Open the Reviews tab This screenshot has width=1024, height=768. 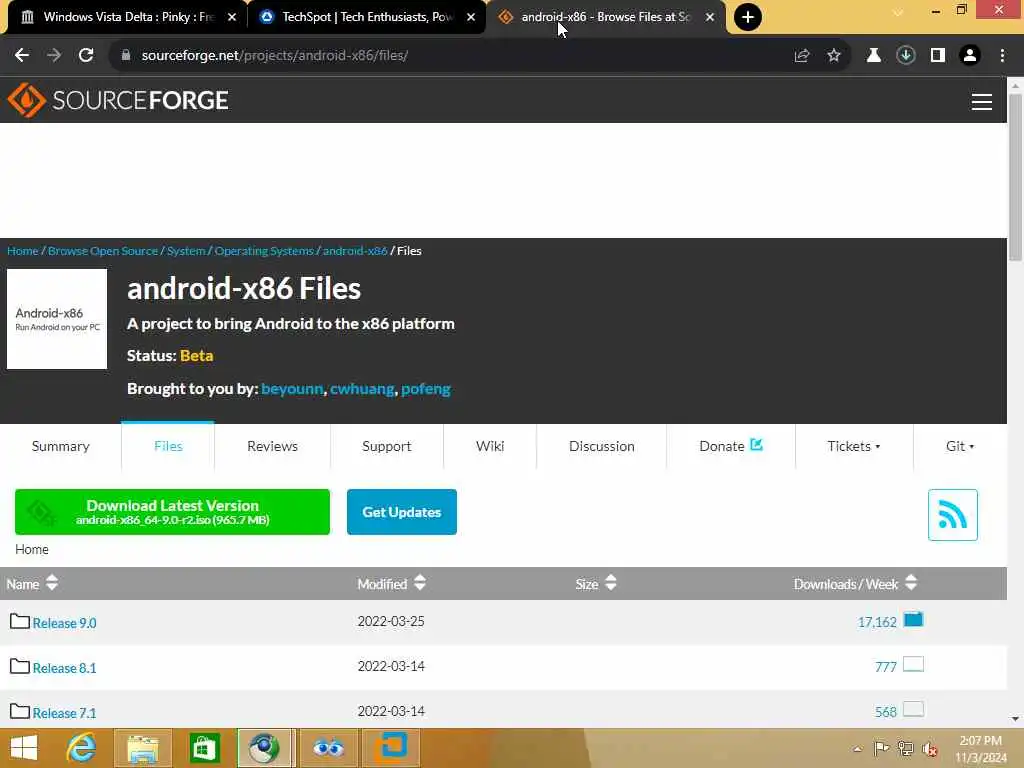(272, 446)
